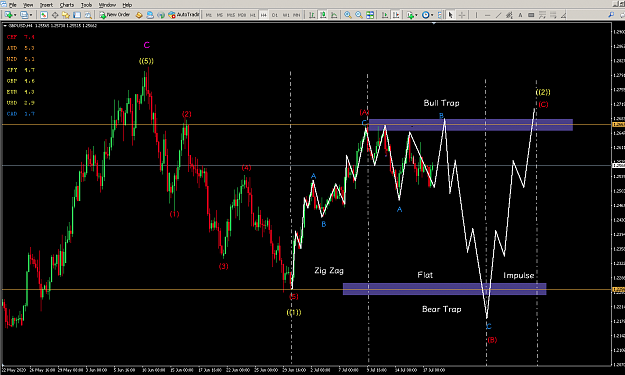Open the Strategy Tester

[88, 15]
